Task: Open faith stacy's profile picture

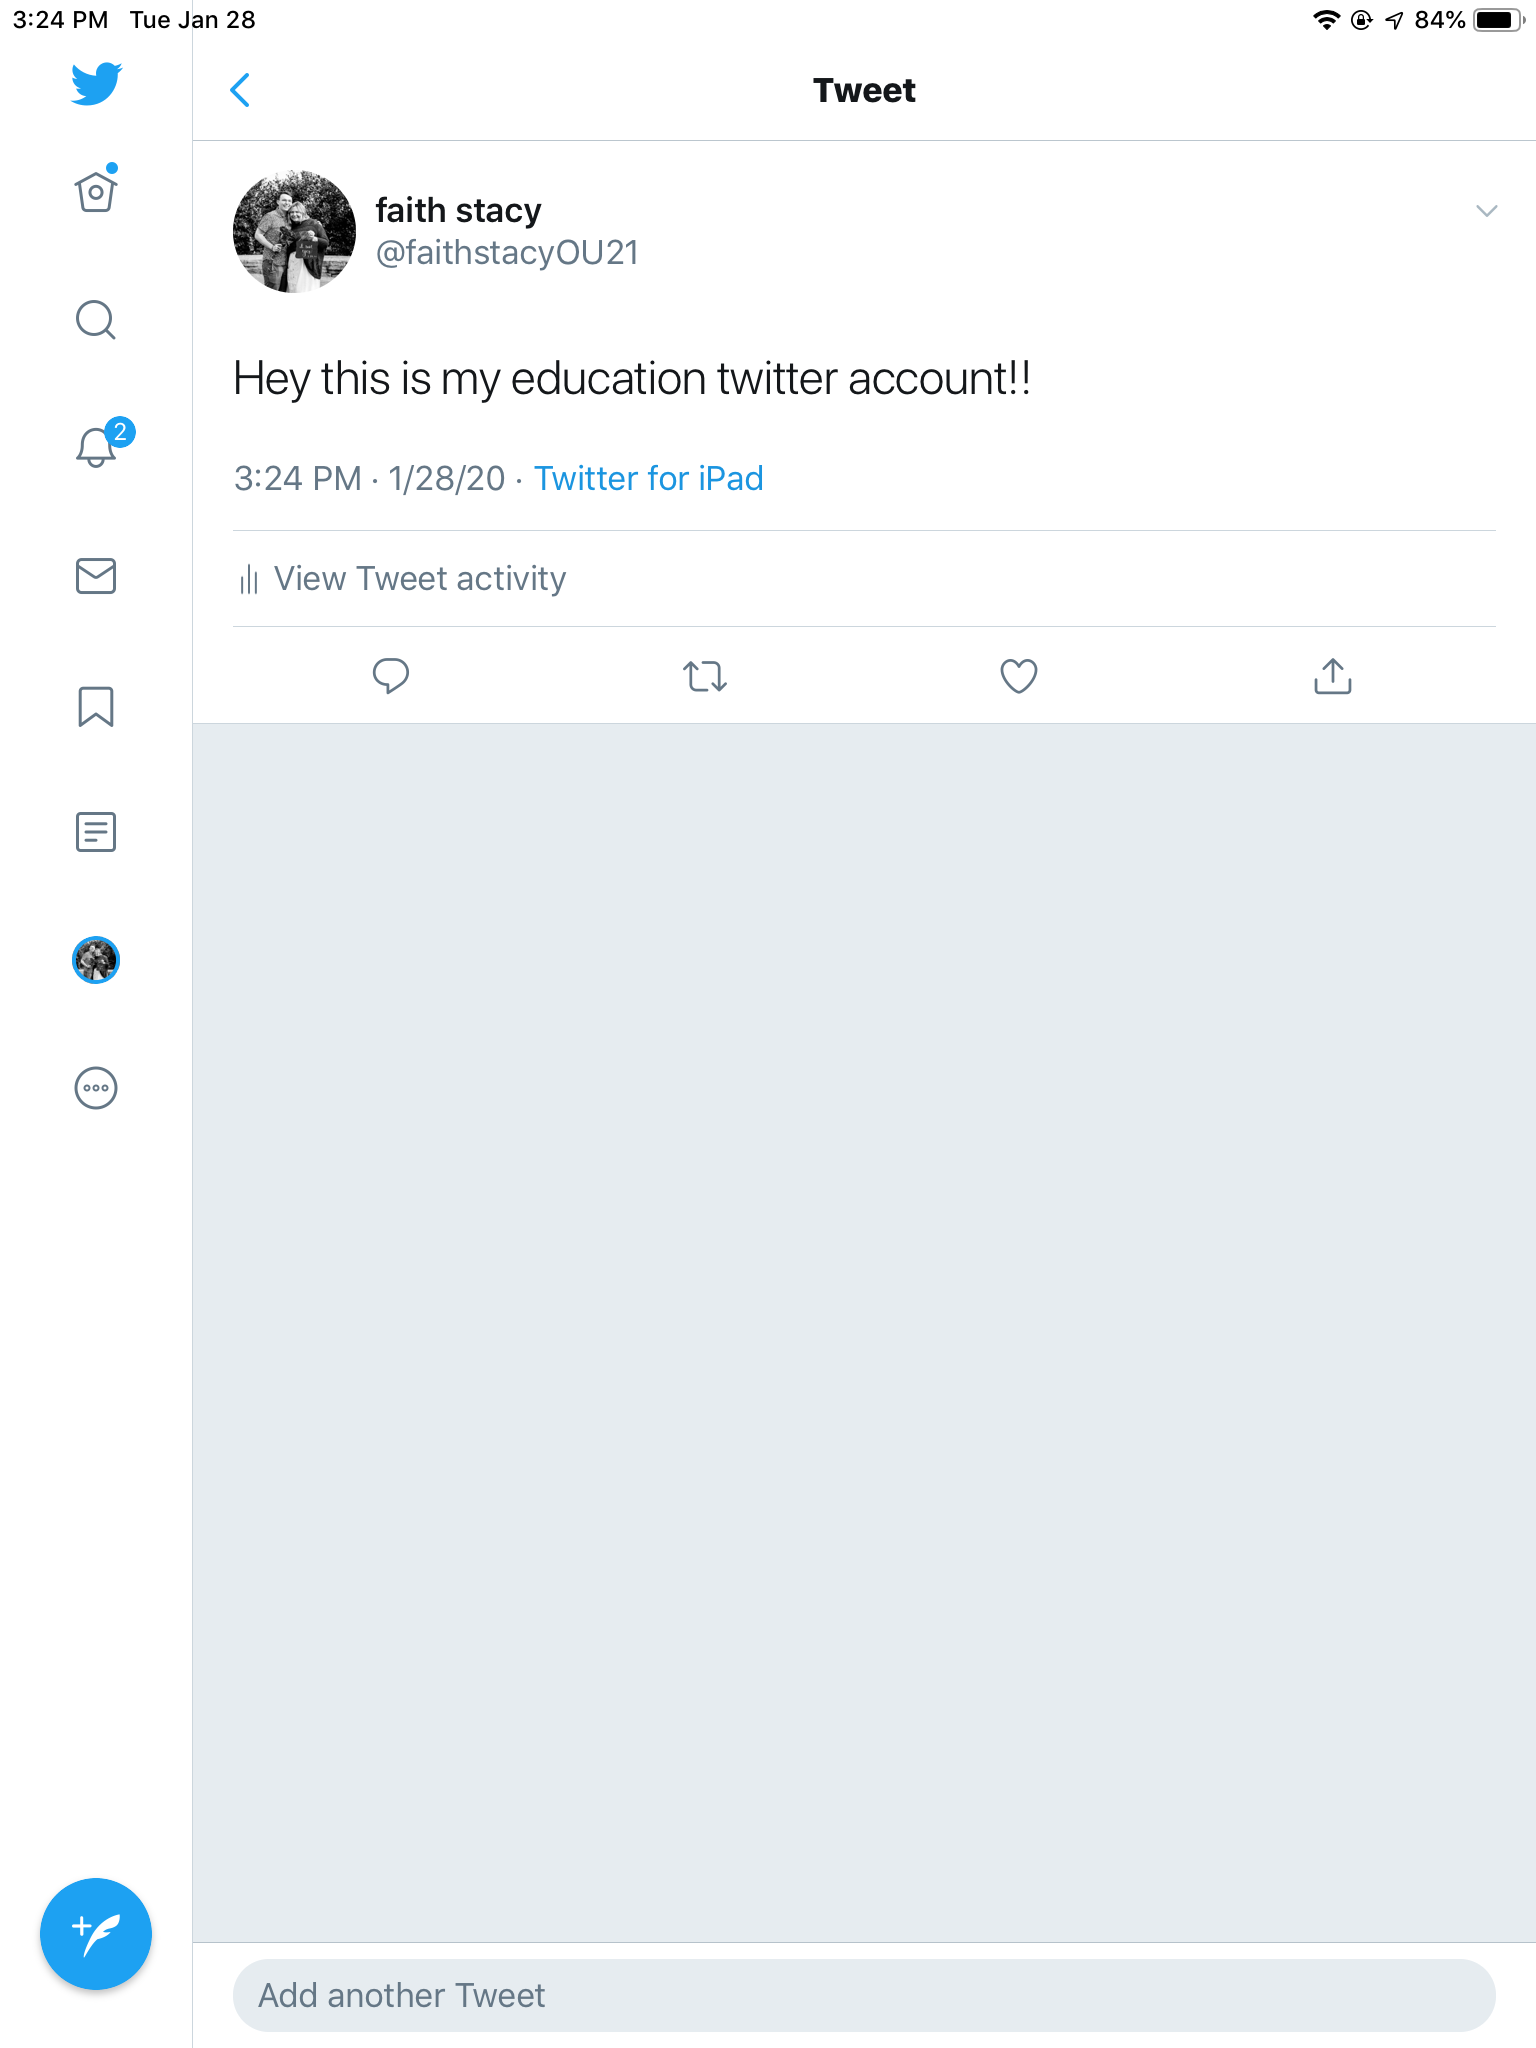Action: click(294, 231)
